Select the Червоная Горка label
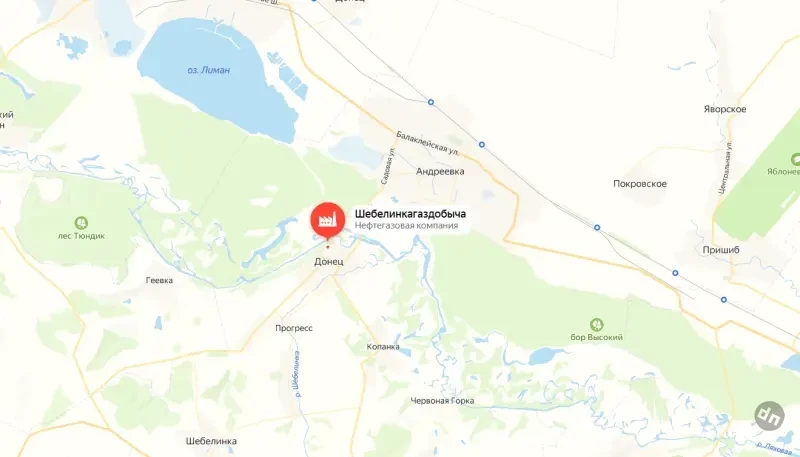 pos(442,401)
